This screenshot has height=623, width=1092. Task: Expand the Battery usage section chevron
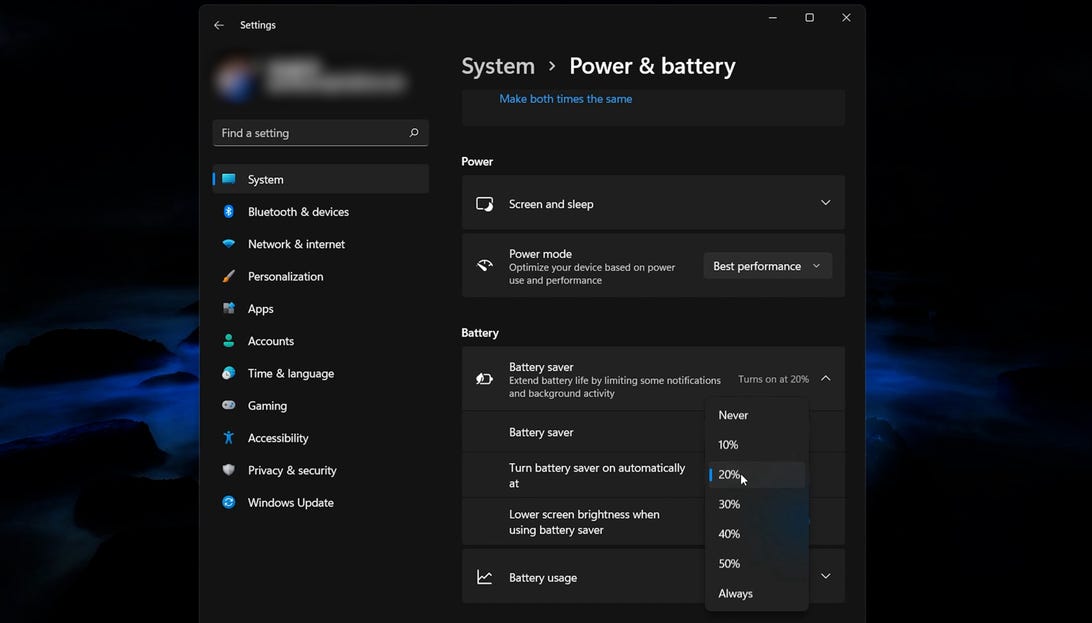click(x=825, y=576)
